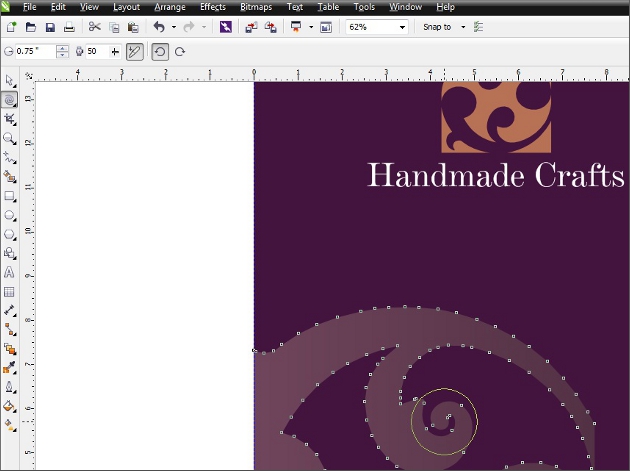
Task: Open the Edit menu
Action: [x=58, y=7]
